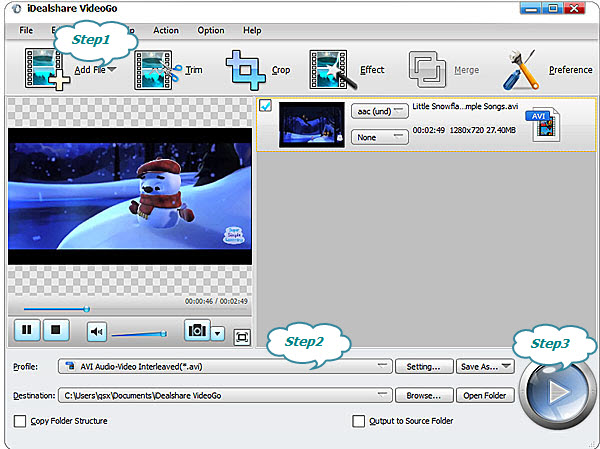Click the Preference label text
The width and height of the screenshot is (600, 449).
click(x=571, y=70)
